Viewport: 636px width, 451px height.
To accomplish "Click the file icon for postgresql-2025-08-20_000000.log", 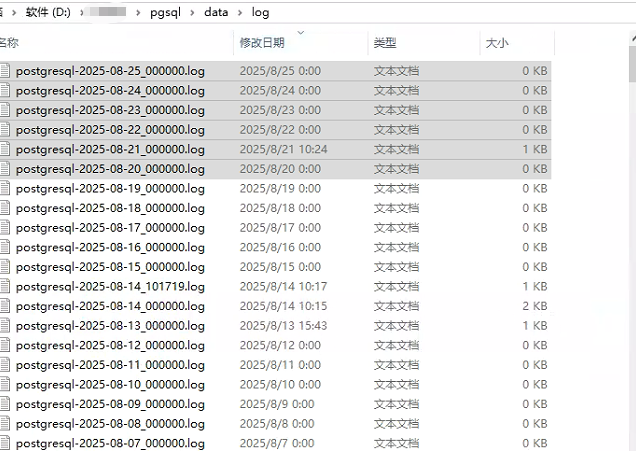I will pyautogui.click(x=4, y=169).
